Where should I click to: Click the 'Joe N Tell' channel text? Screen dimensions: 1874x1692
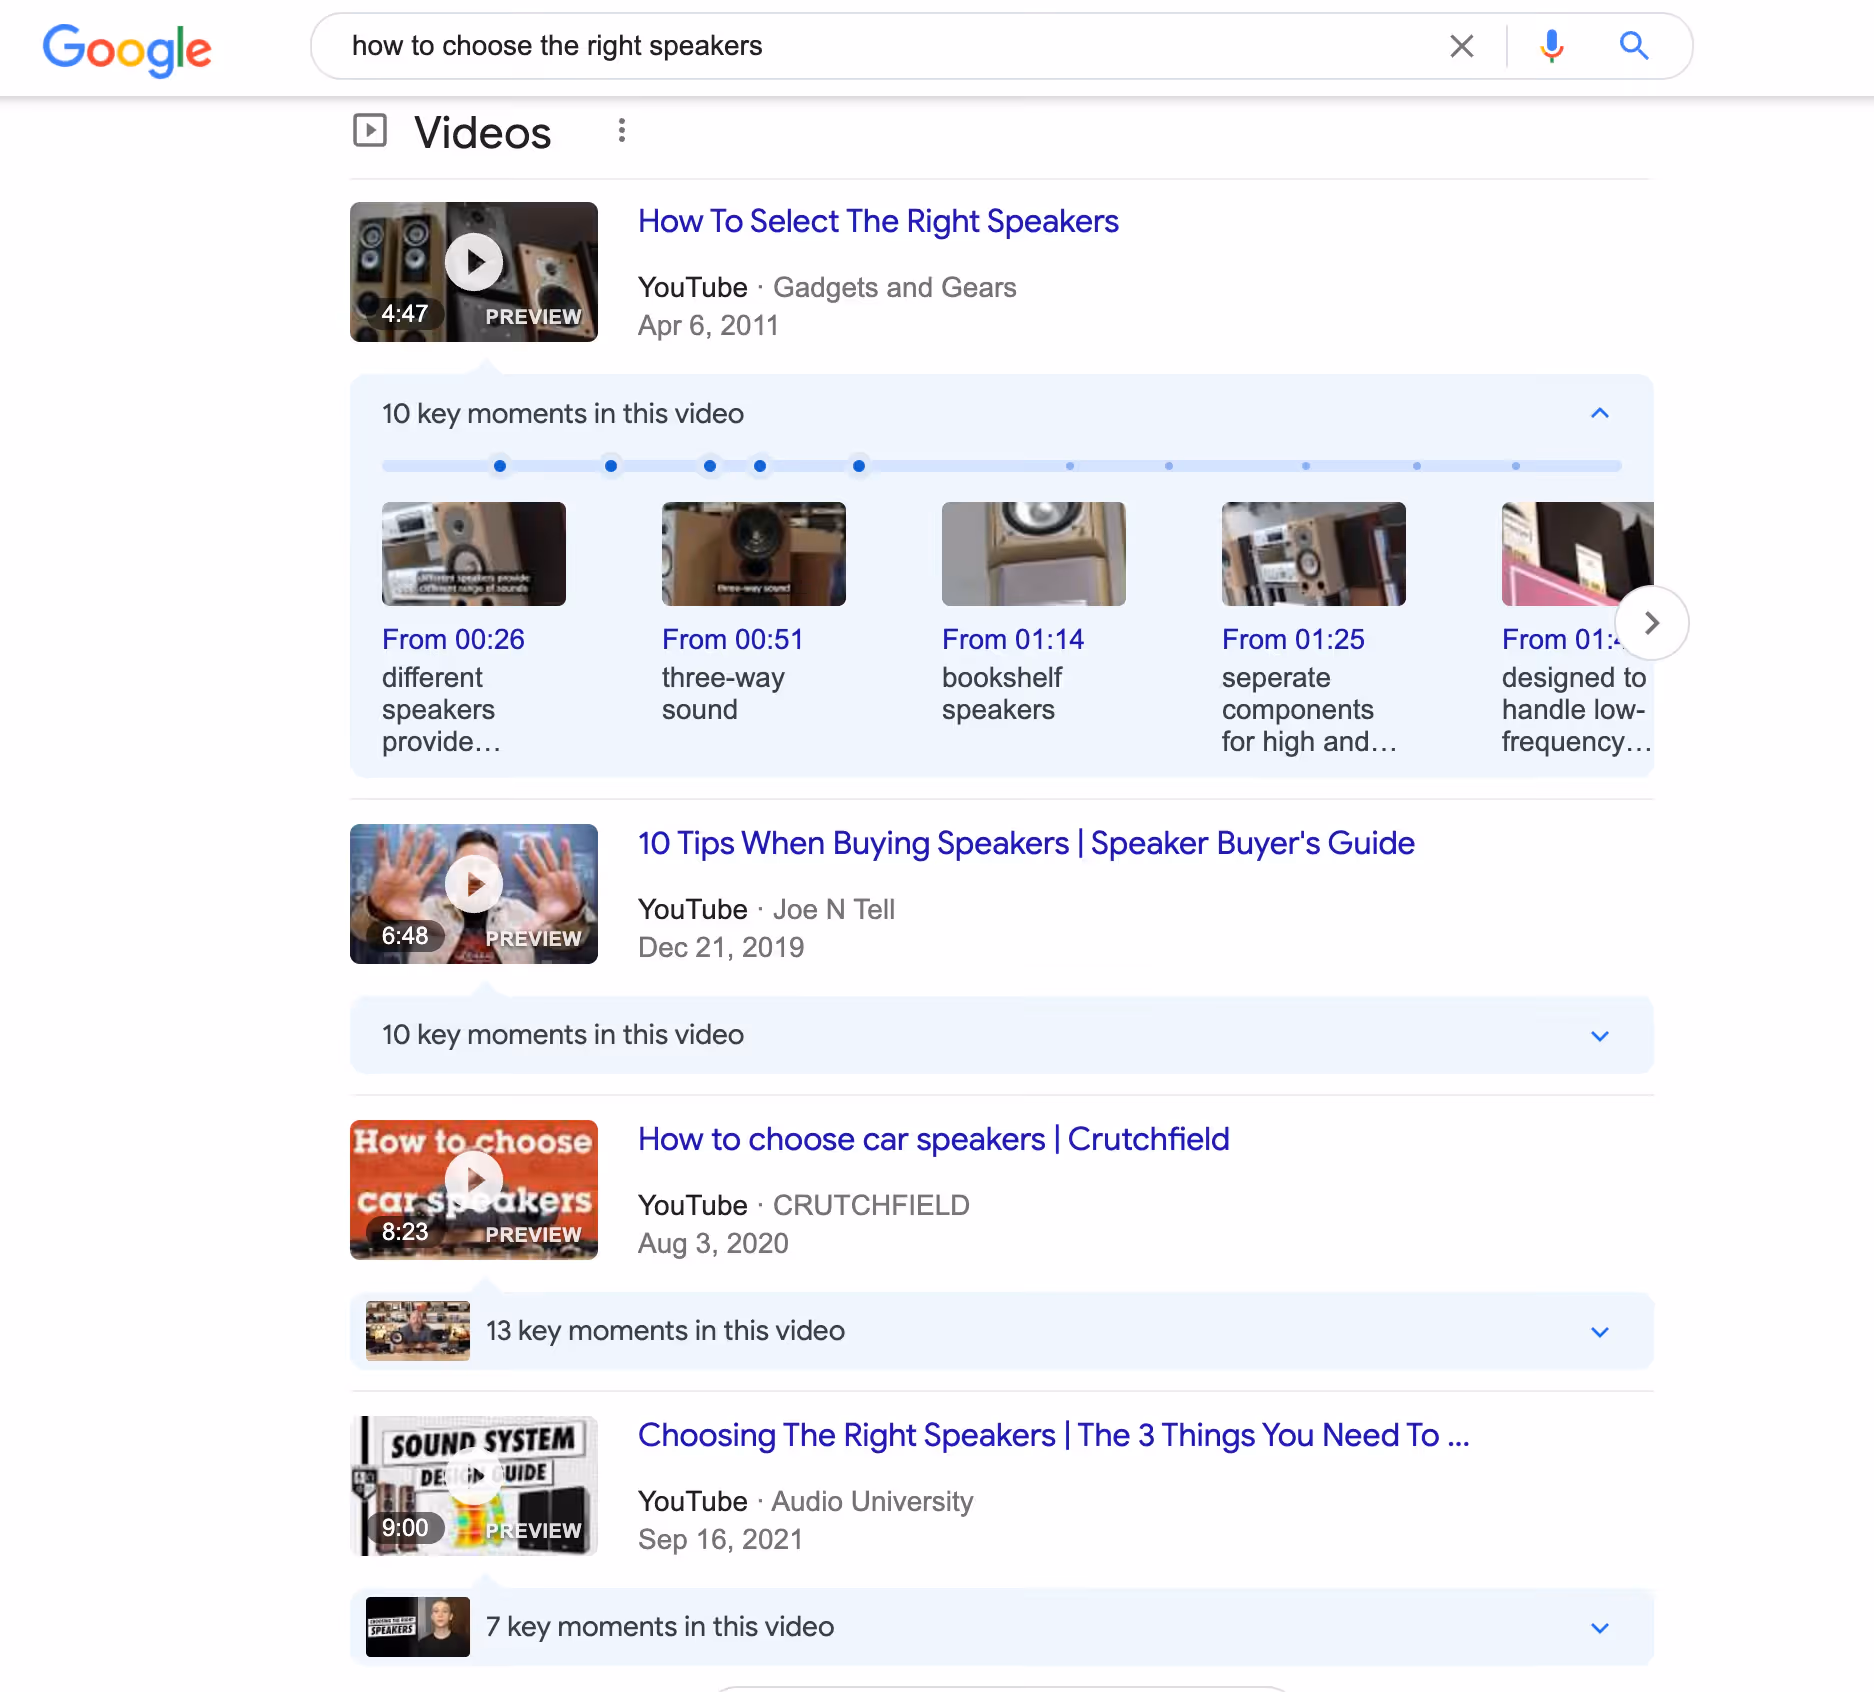point(834,910)
